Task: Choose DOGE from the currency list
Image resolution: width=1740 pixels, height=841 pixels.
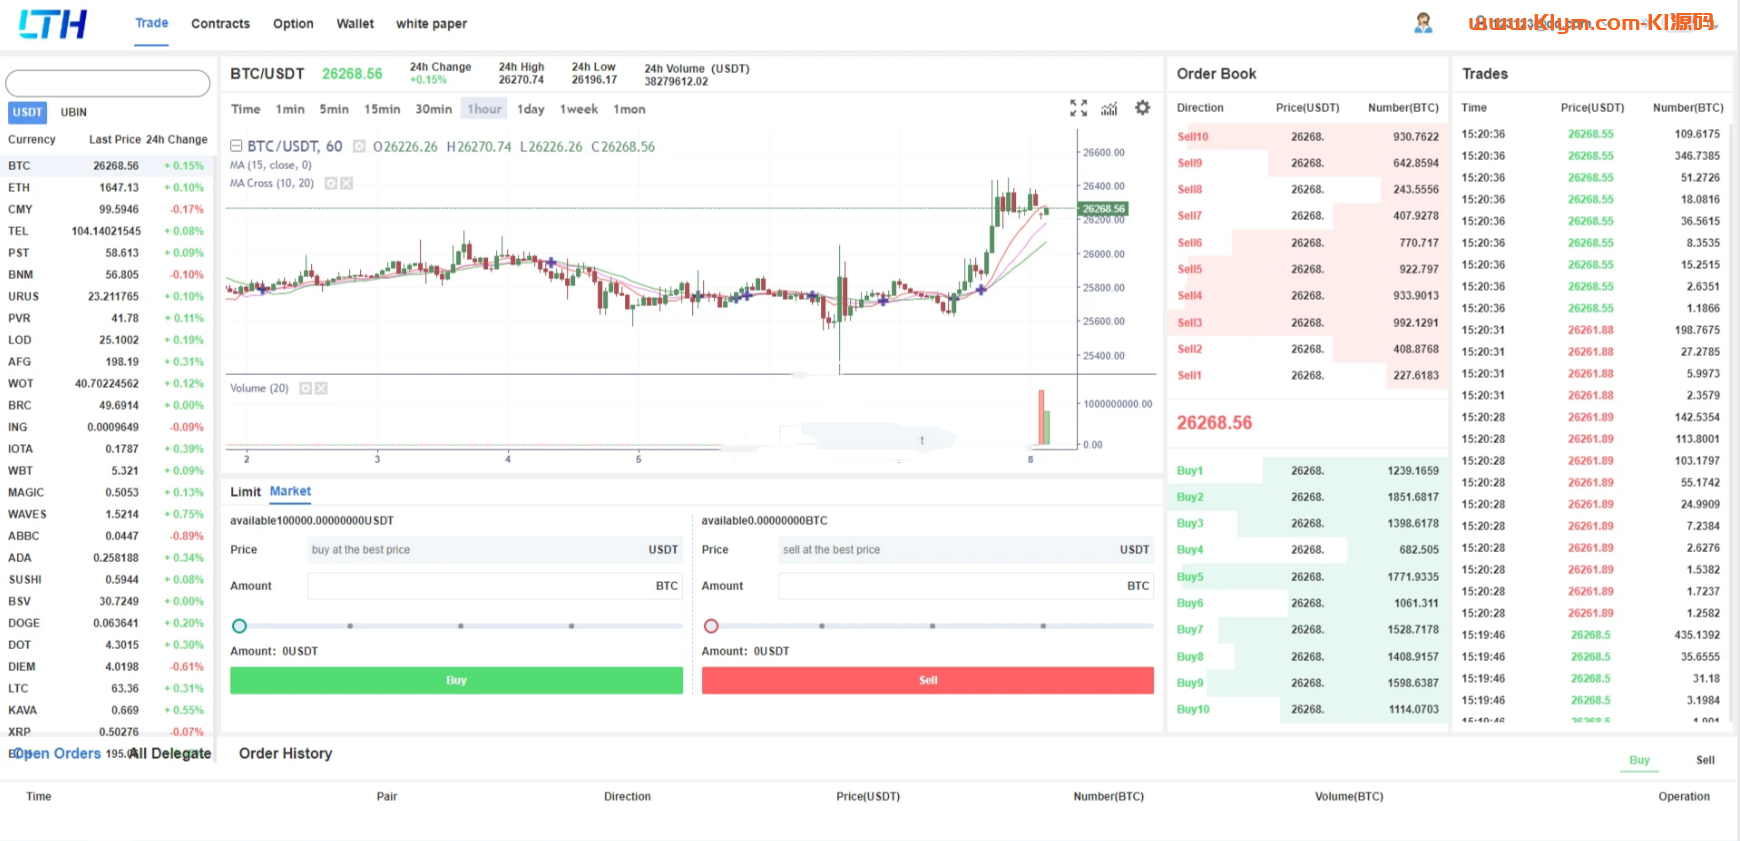Action: point(108,623)
